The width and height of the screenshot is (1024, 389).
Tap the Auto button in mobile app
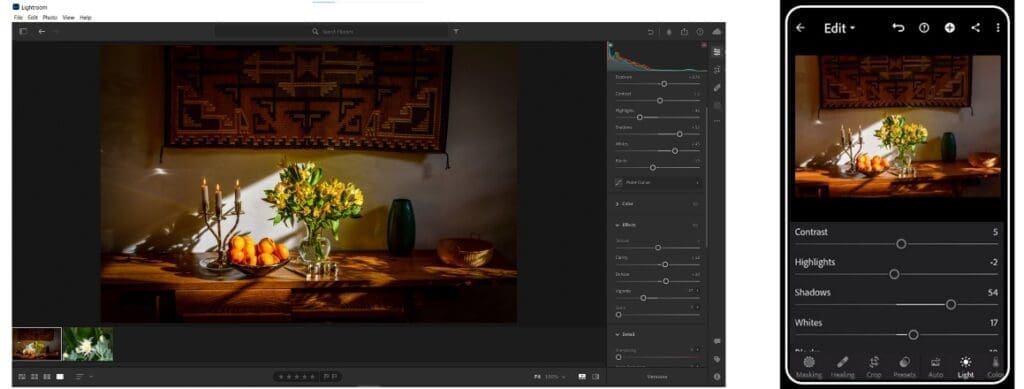935,367
